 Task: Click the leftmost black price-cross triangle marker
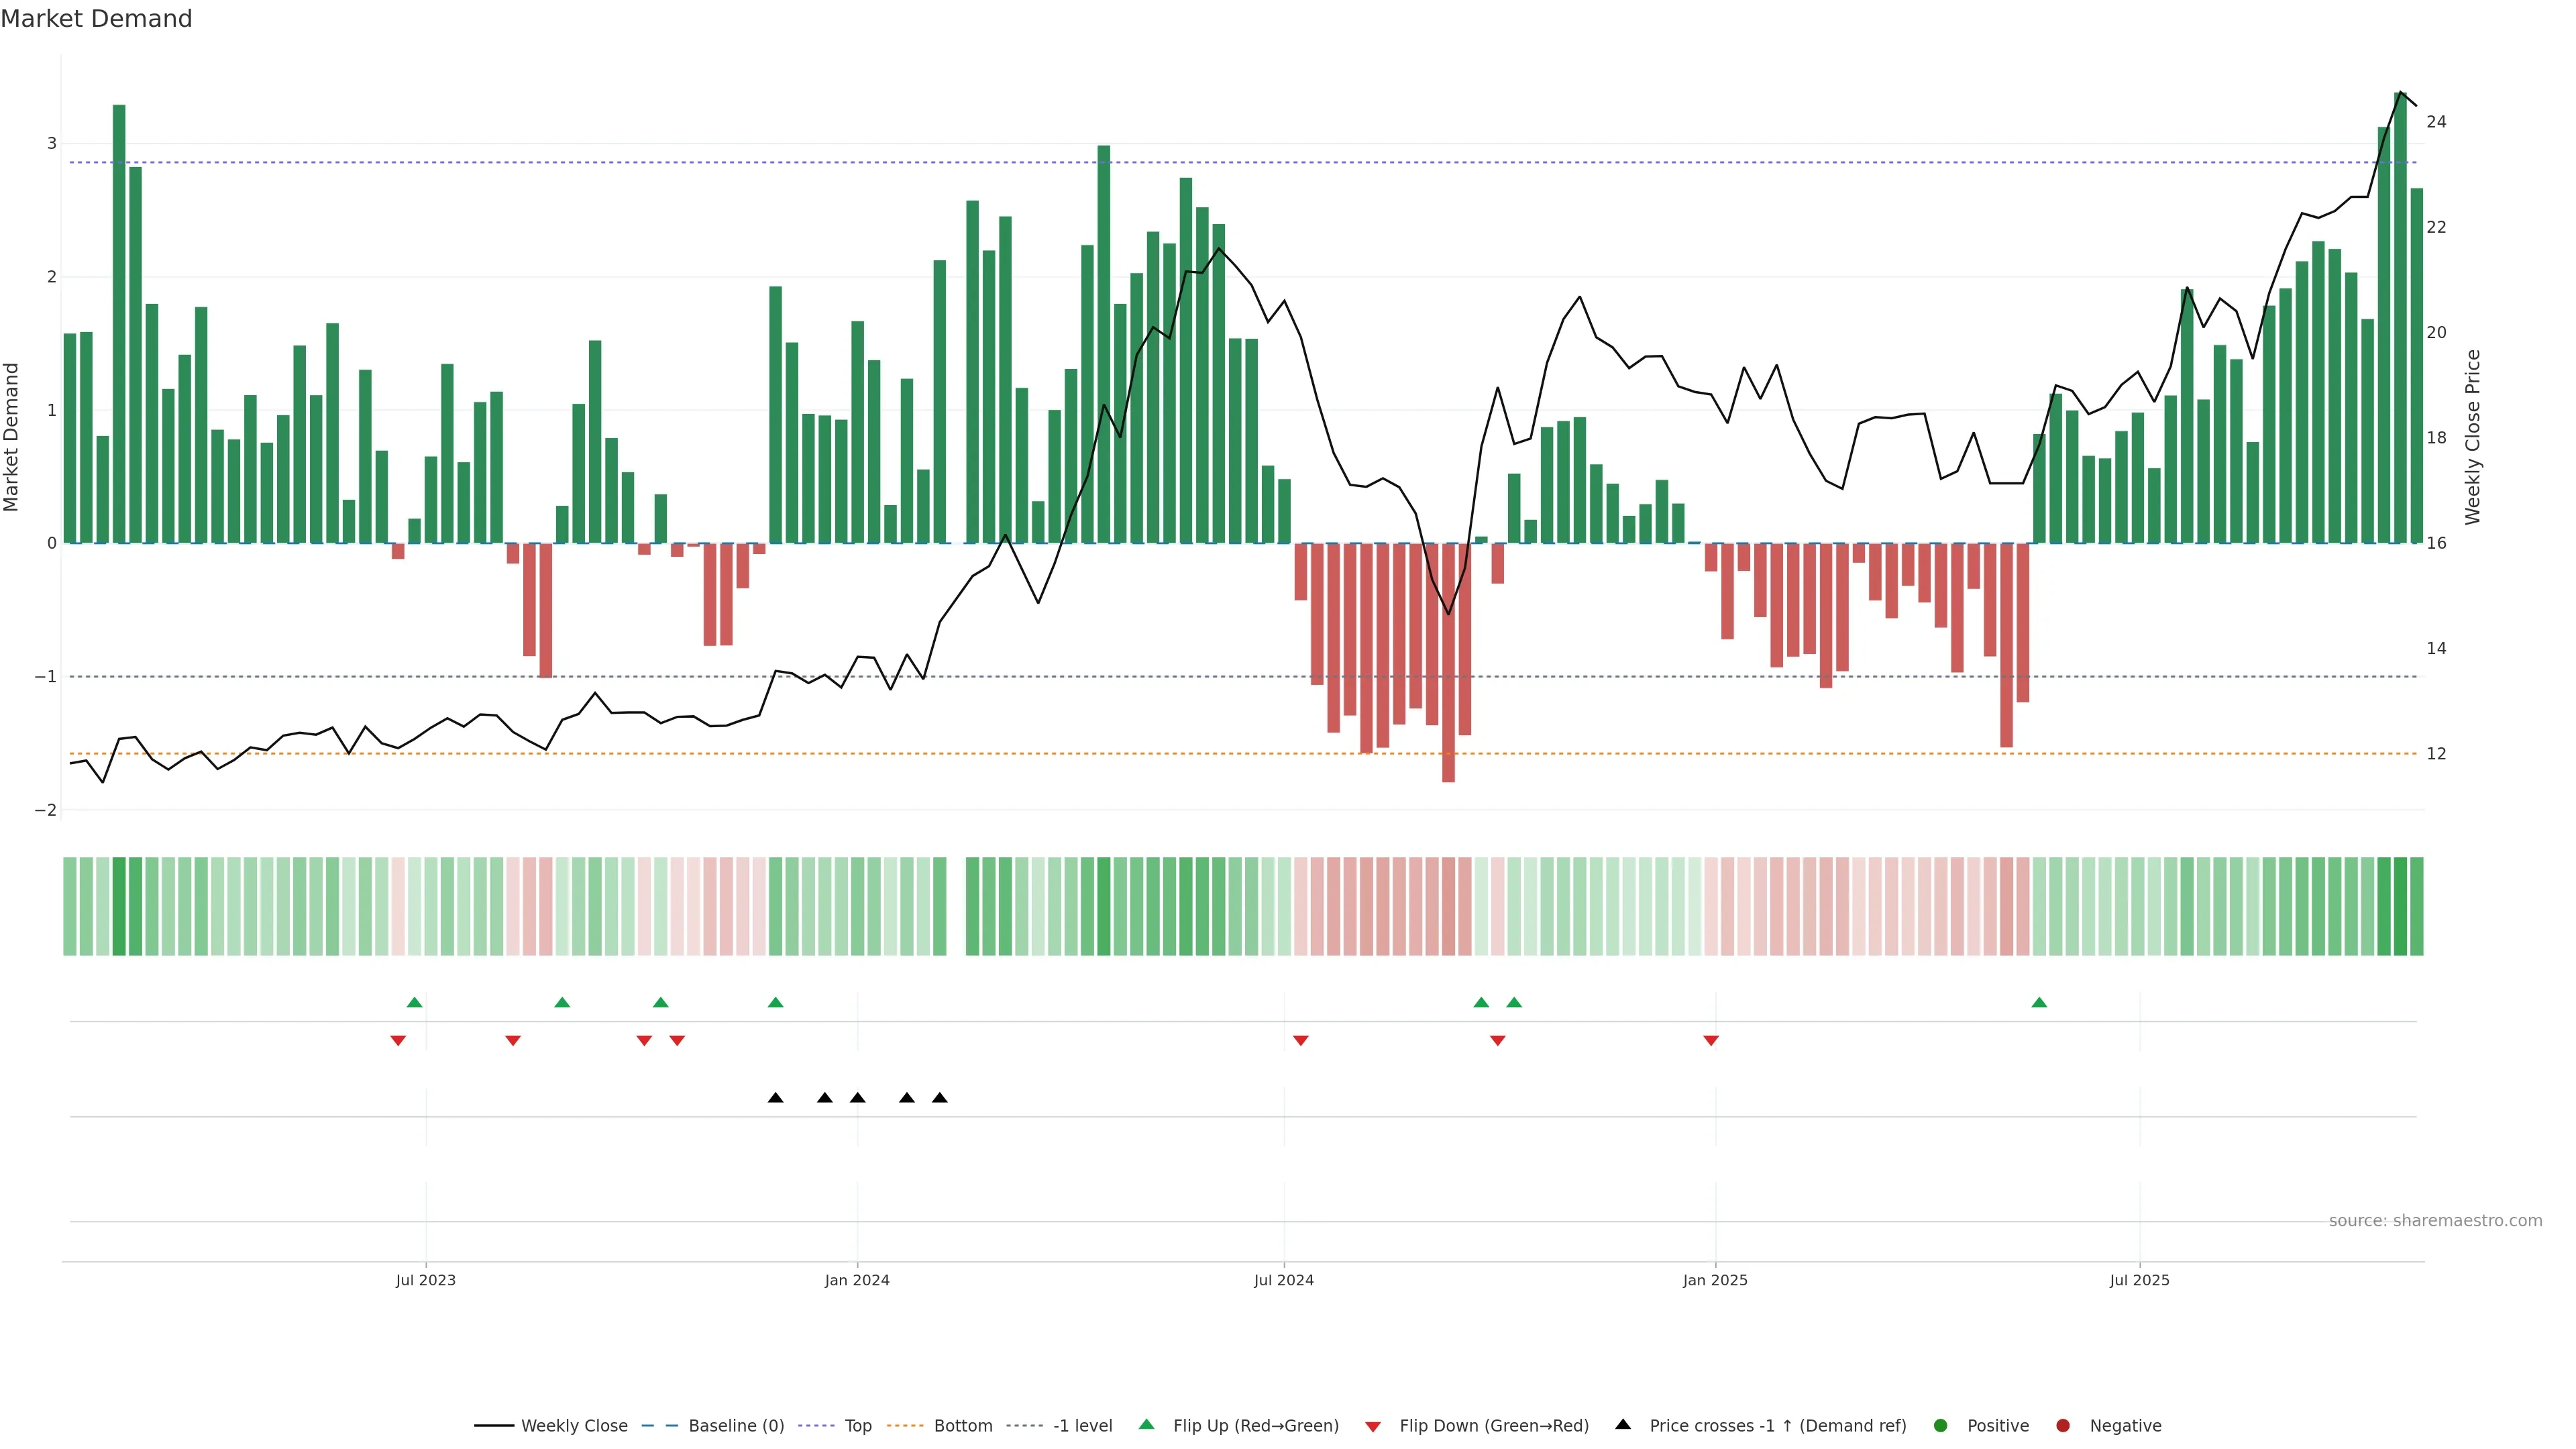tap(775, 1098)
